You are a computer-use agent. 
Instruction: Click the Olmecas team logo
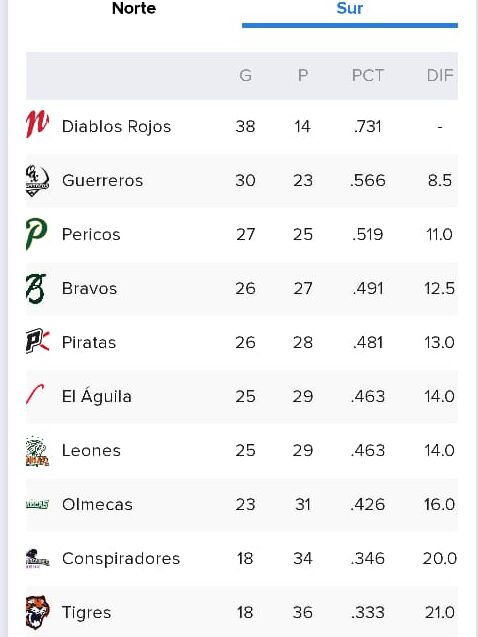[37, 505]
